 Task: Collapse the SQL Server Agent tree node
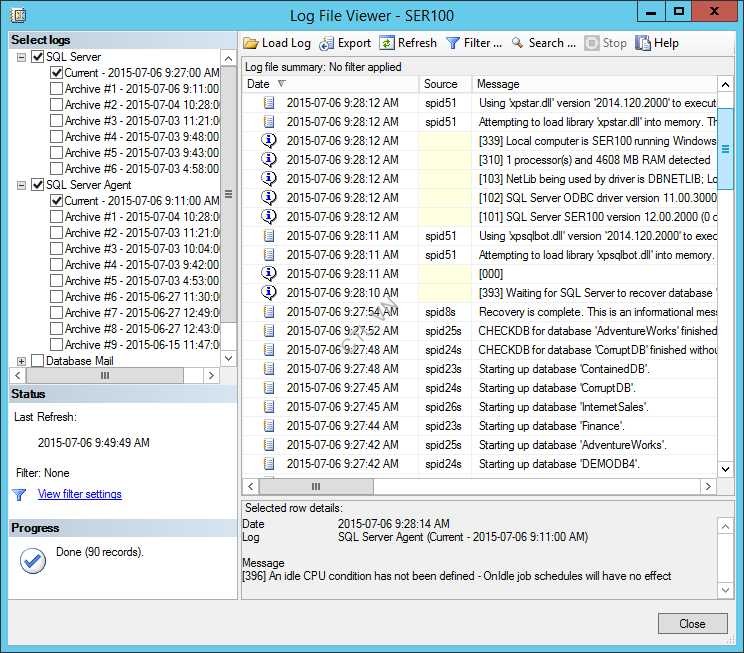tap(21, 185)
